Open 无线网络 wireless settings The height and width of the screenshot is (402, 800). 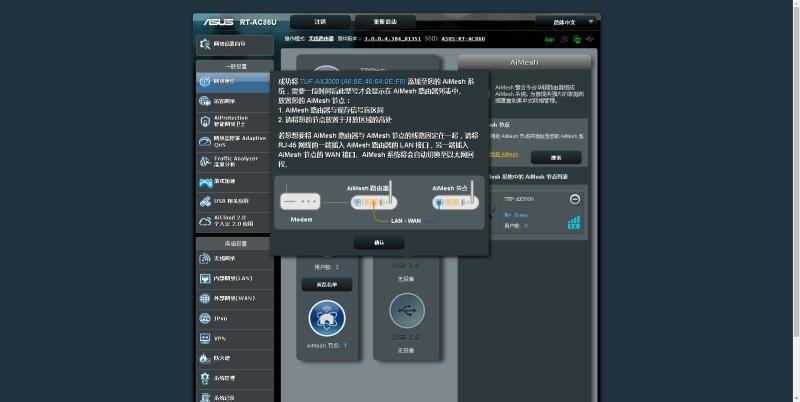235,259
